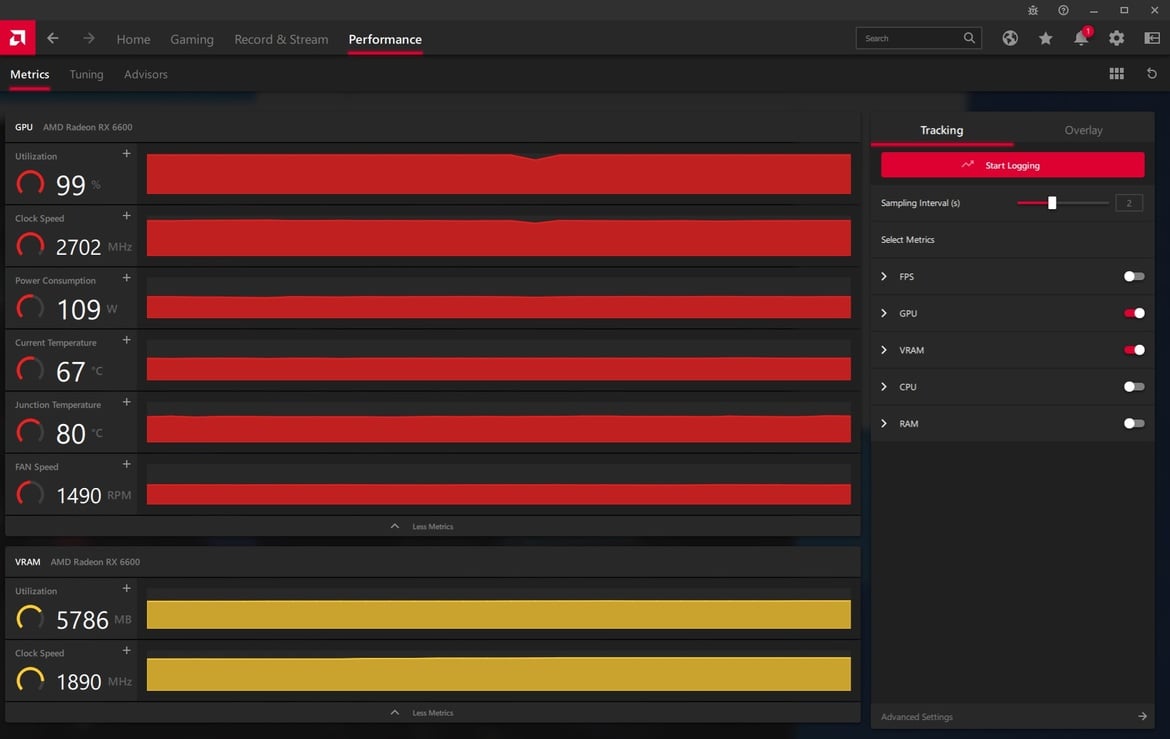Screen dimensions: 1170x739
Task: Expand the GPU metrics chevron
Action: click(884, 313)
